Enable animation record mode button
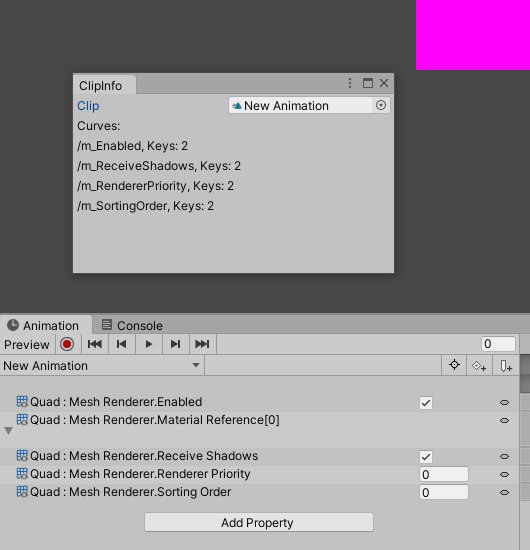This screenshot has width=530, height=550. [x=67, y=344]
